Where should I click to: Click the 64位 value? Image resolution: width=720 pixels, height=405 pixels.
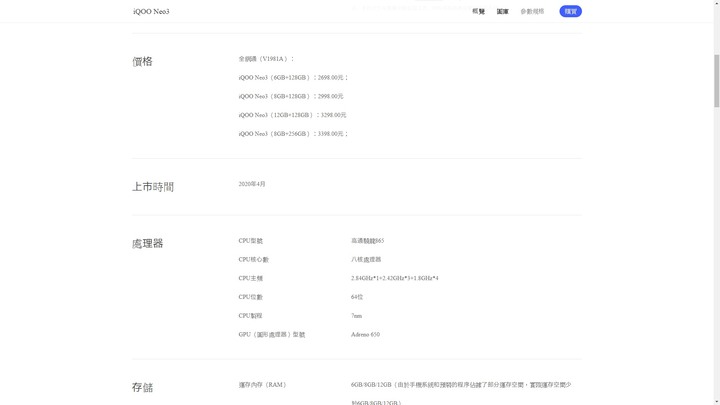click(357, 297)
